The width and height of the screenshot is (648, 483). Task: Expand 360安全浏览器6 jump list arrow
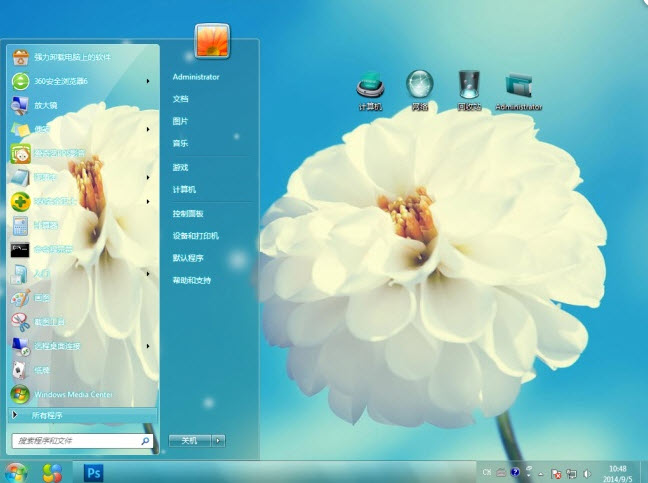tap(148, 81)
